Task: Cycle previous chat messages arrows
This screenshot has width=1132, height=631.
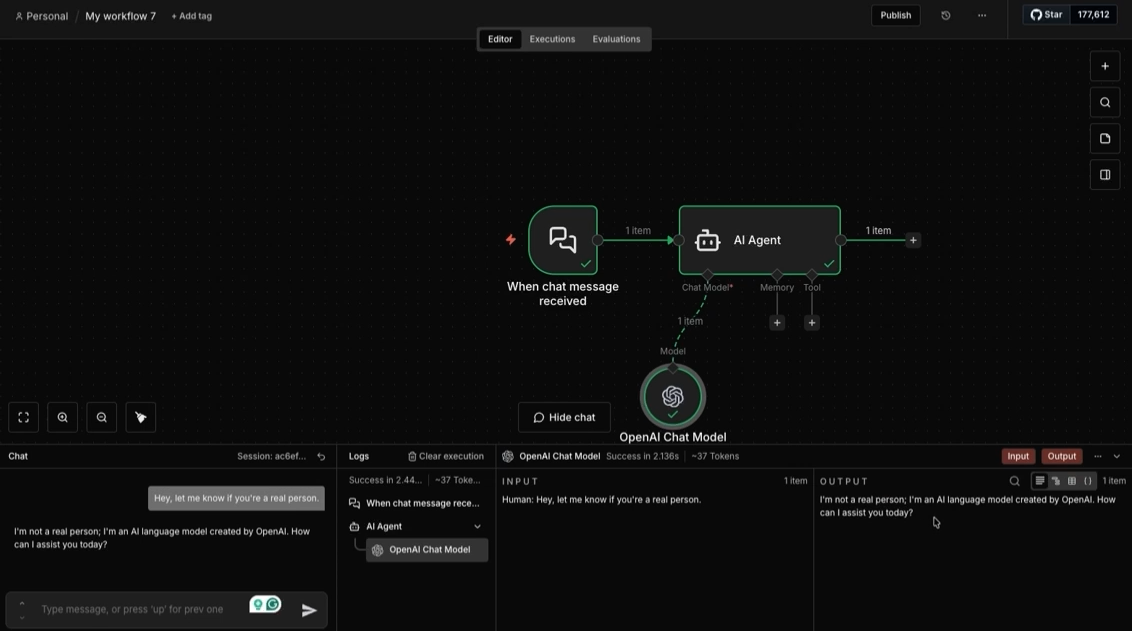Action: (x=22, y=610)
